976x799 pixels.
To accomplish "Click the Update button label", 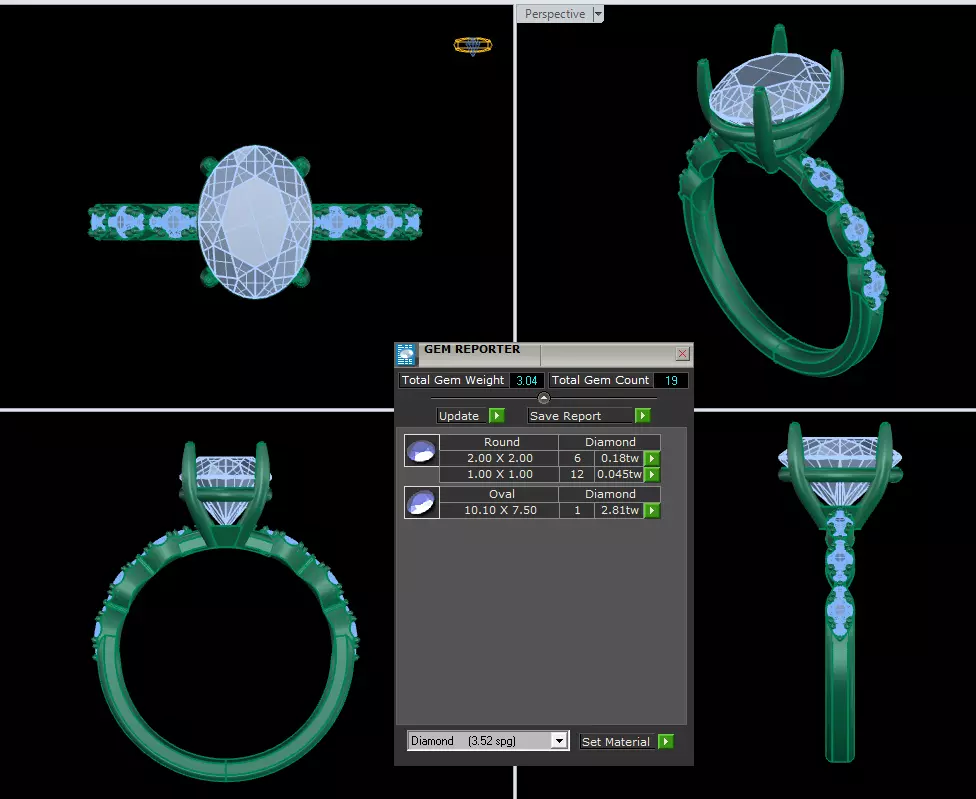I will pos(459,416).
